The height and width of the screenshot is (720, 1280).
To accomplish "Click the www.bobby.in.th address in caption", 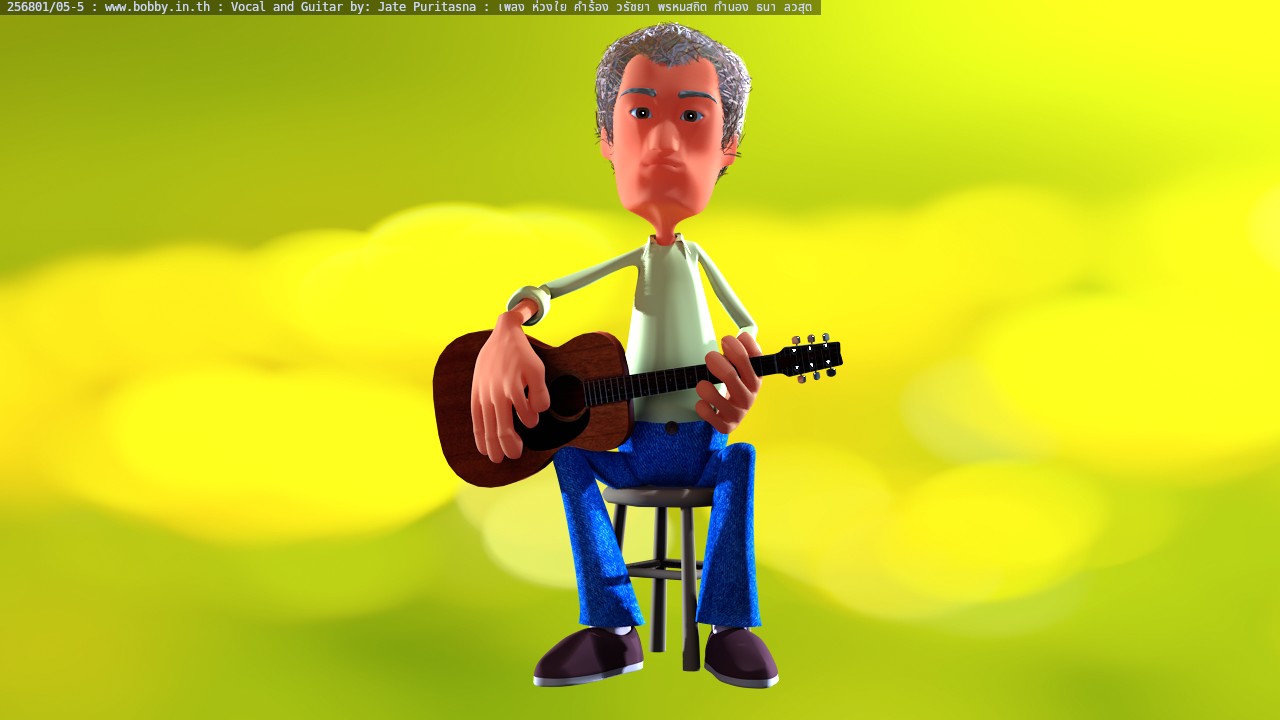I will [x=157, y=7].
